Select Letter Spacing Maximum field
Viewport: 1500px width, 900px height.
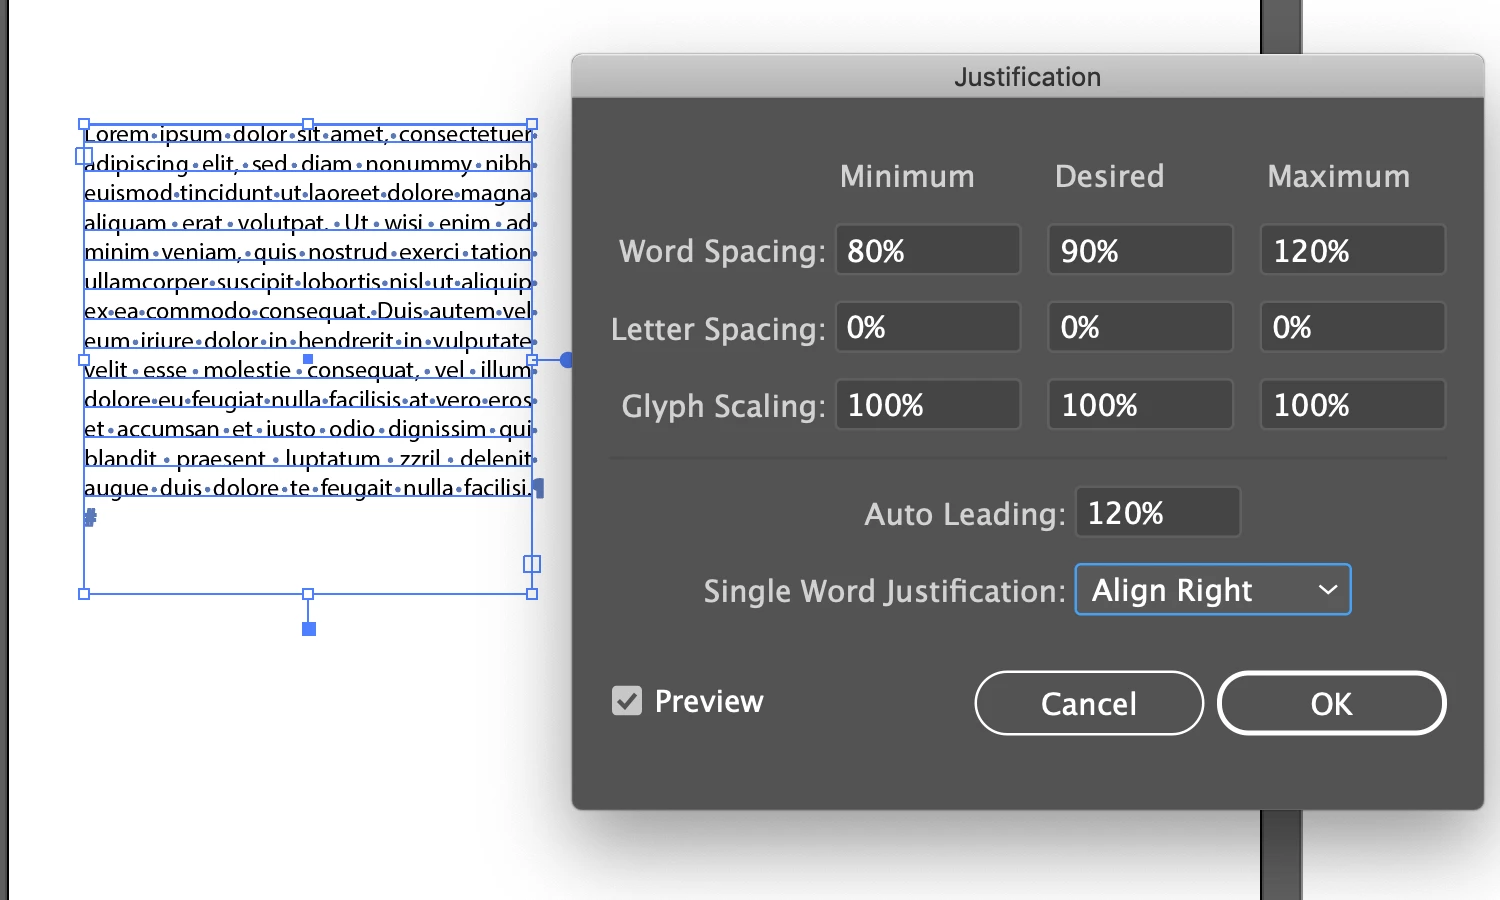point(1352,327)
